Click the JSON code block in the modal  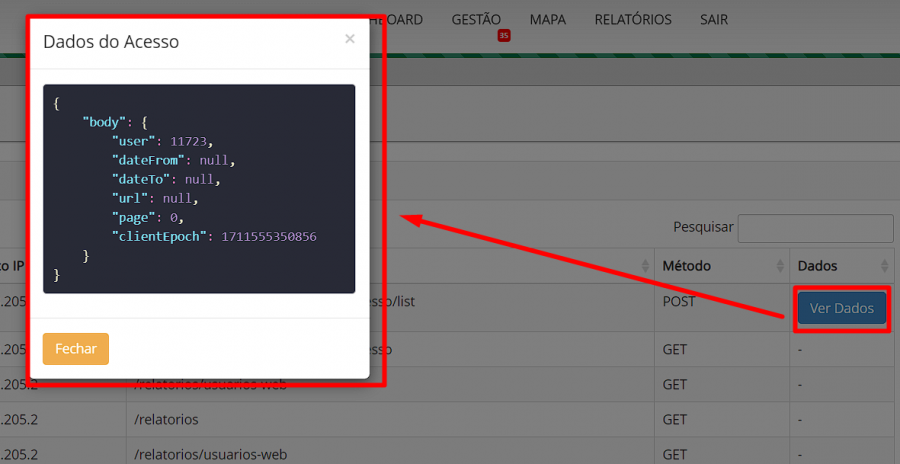click(199, 189)
